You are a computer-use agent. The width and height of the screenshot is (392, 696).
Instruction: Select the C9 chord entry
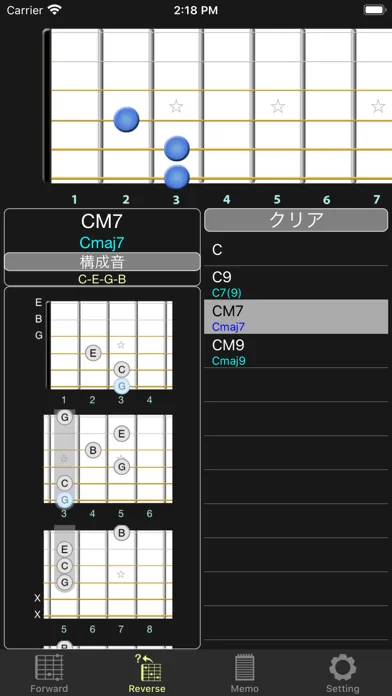pos(296,283)
